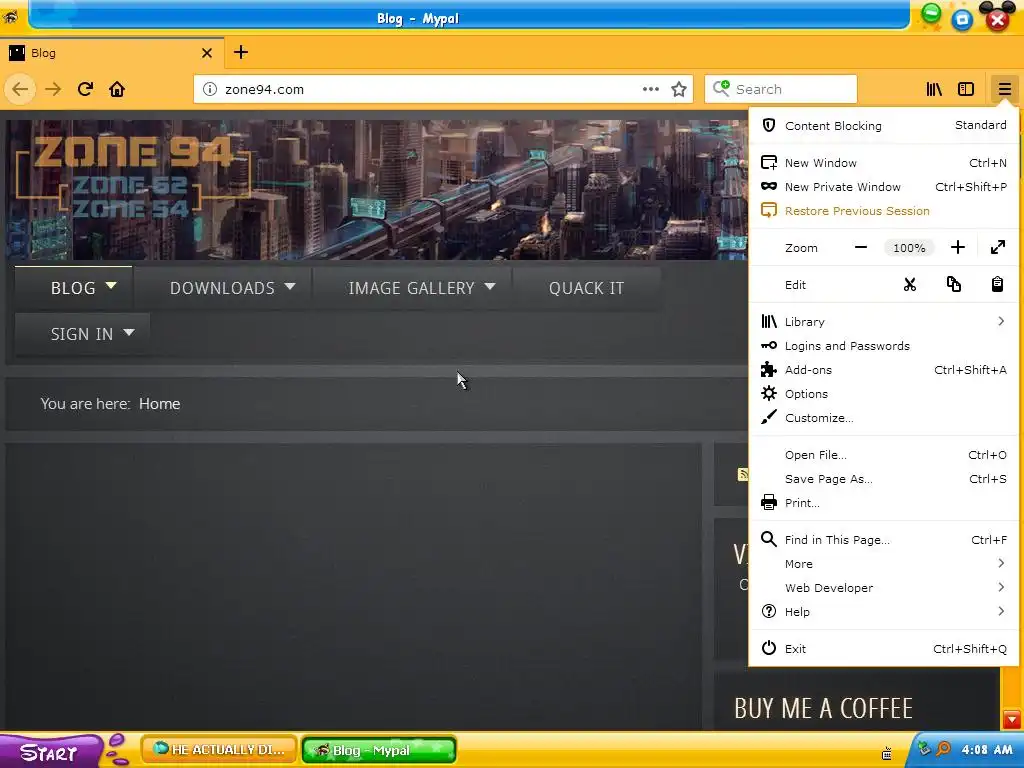Select the Print… option
1024x768 pixels.
884,503
